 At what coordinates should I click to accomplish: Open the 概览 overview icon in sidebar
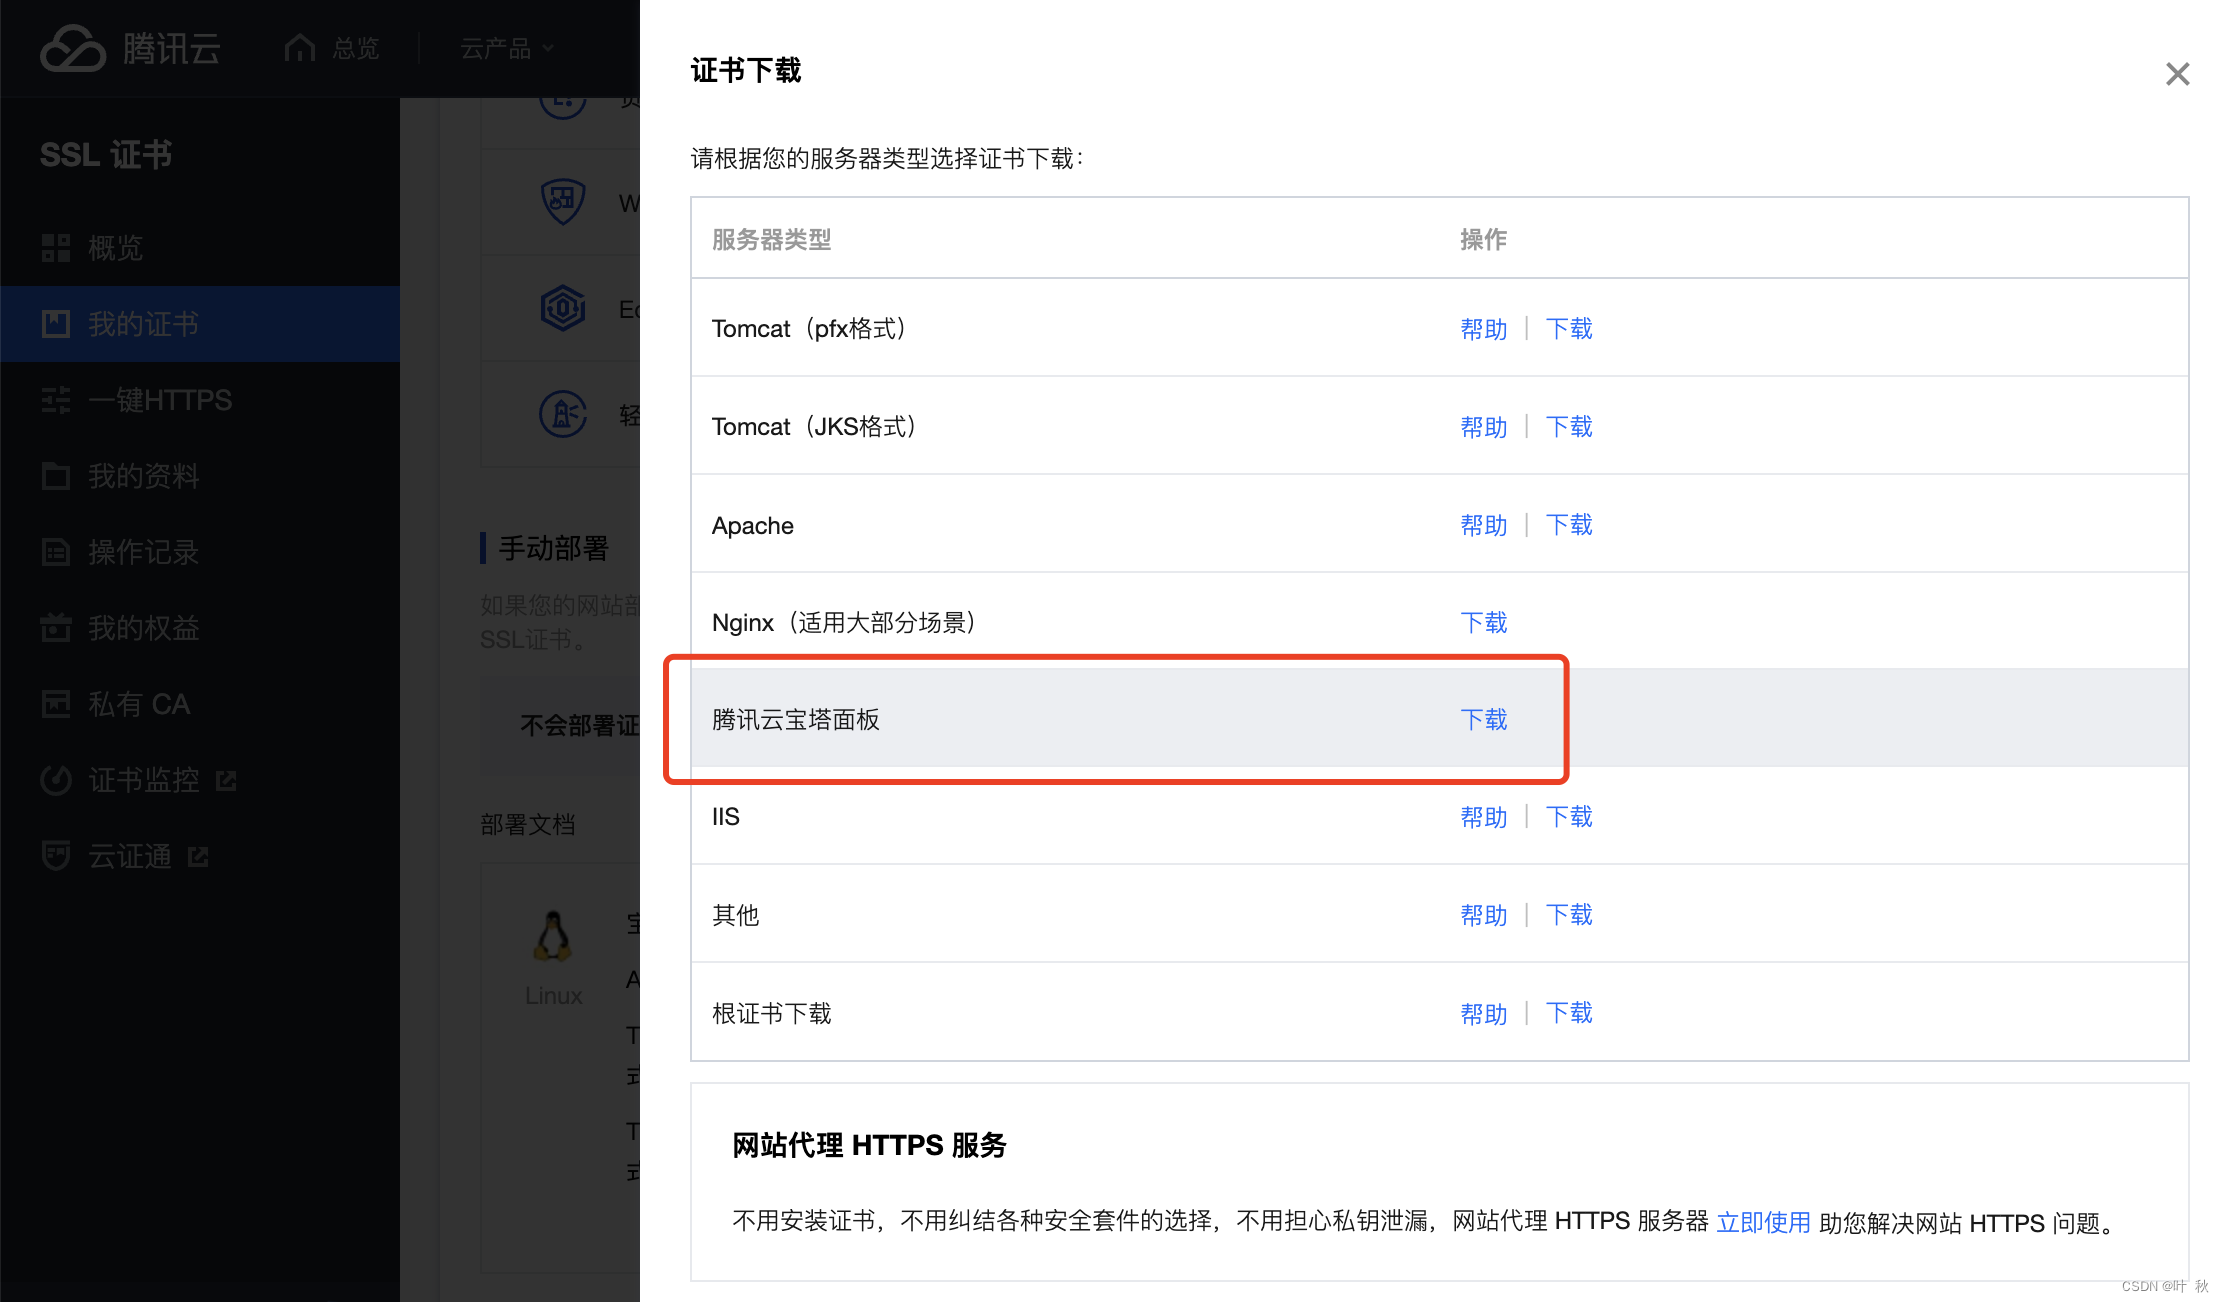[56, 247]
